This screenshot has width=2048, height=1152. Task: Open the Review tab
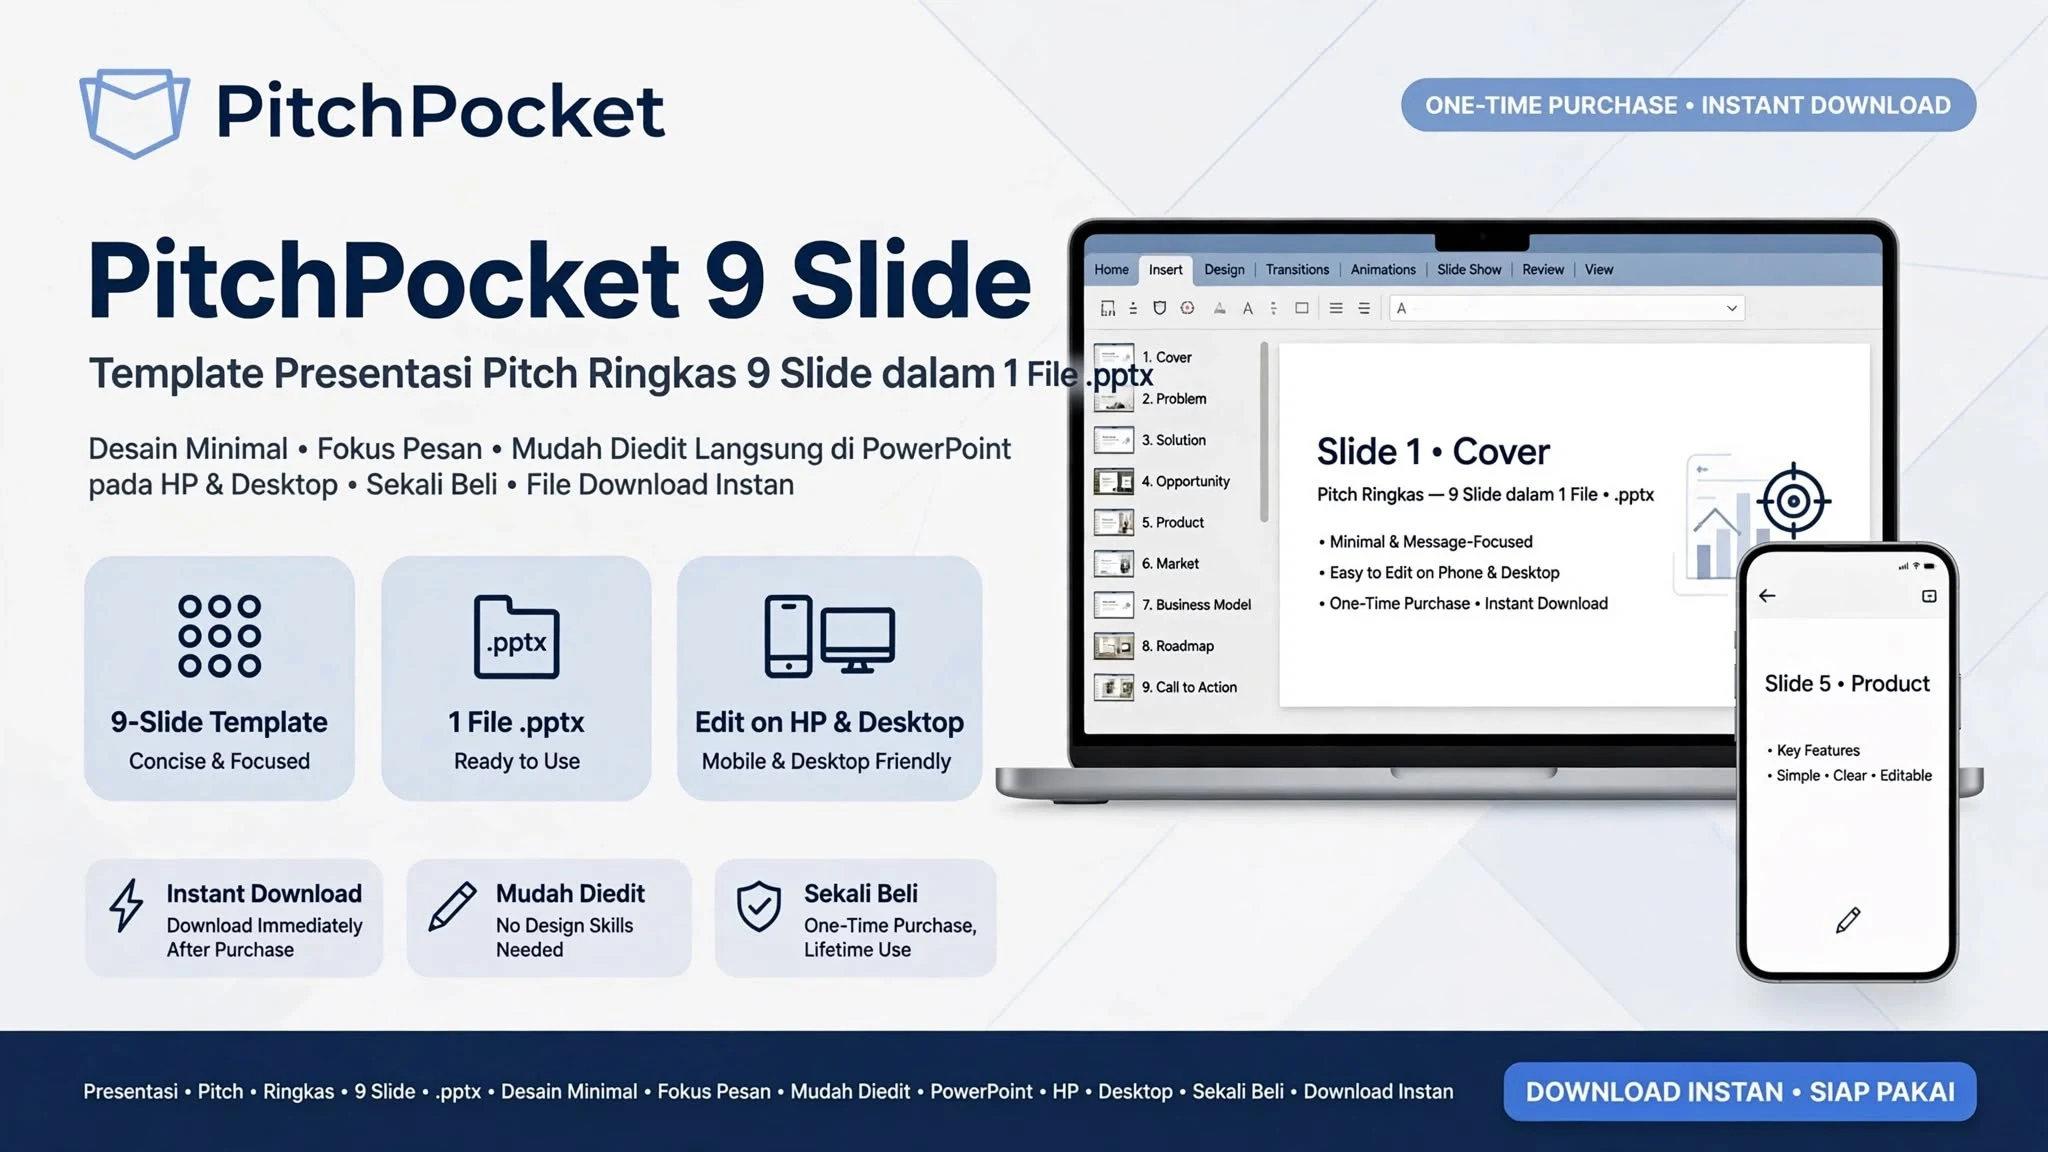[x=1543, y=269]
